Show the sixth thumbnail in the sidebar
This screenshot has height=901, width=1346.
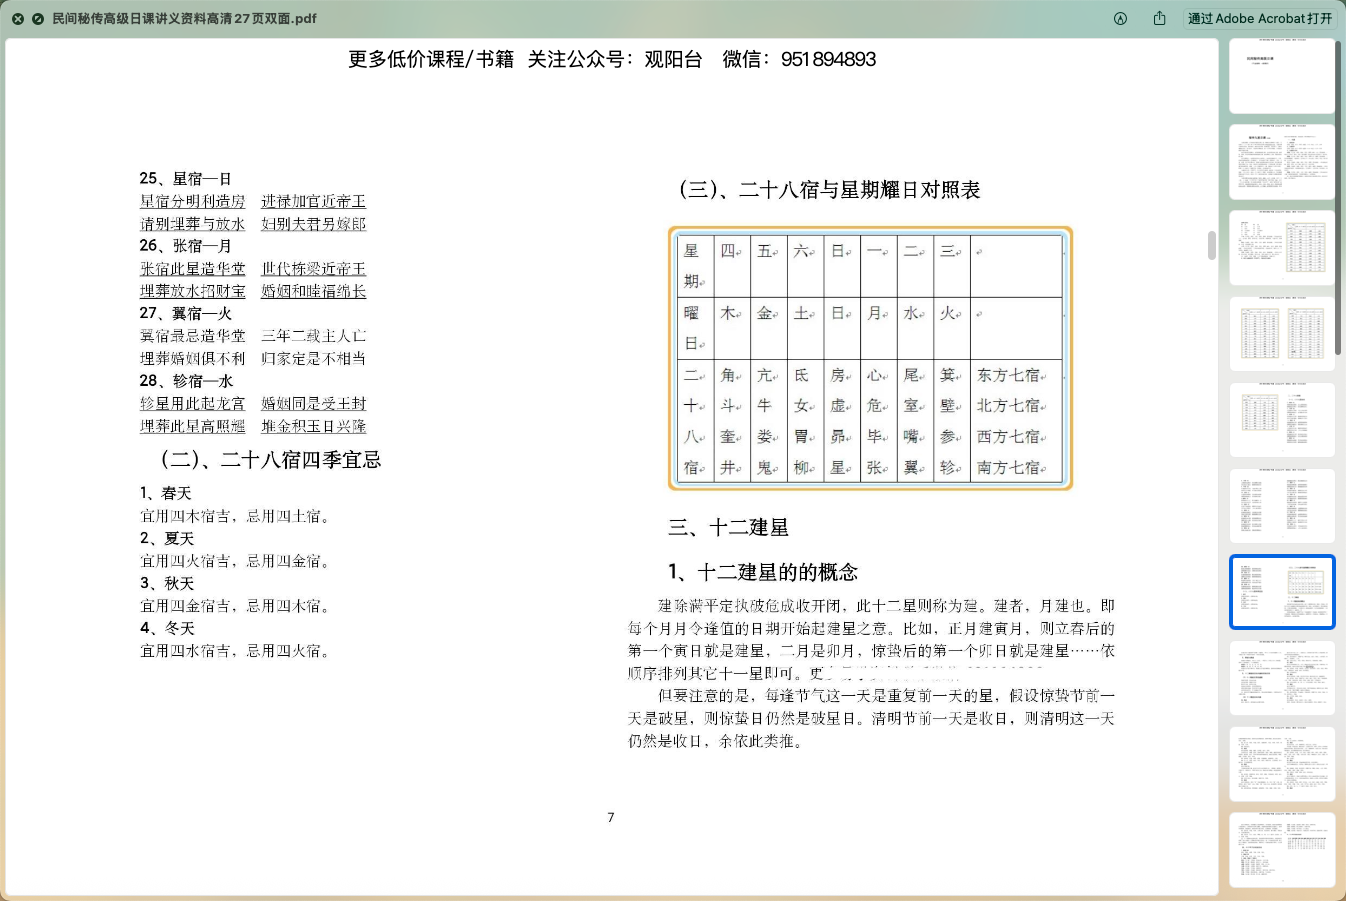point(1281,506)
